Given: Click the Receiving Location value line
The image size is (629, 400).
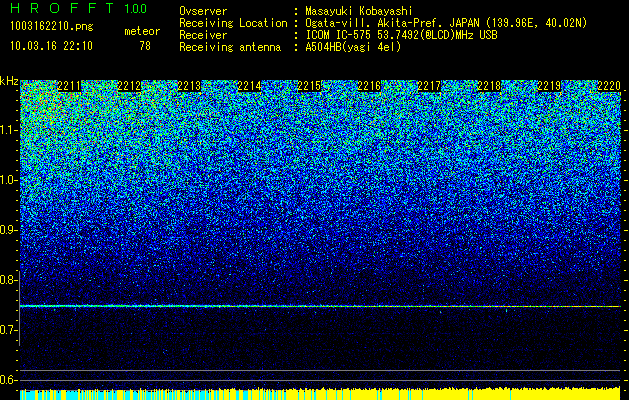Looking at the screenshot, I should click(446, 23).
